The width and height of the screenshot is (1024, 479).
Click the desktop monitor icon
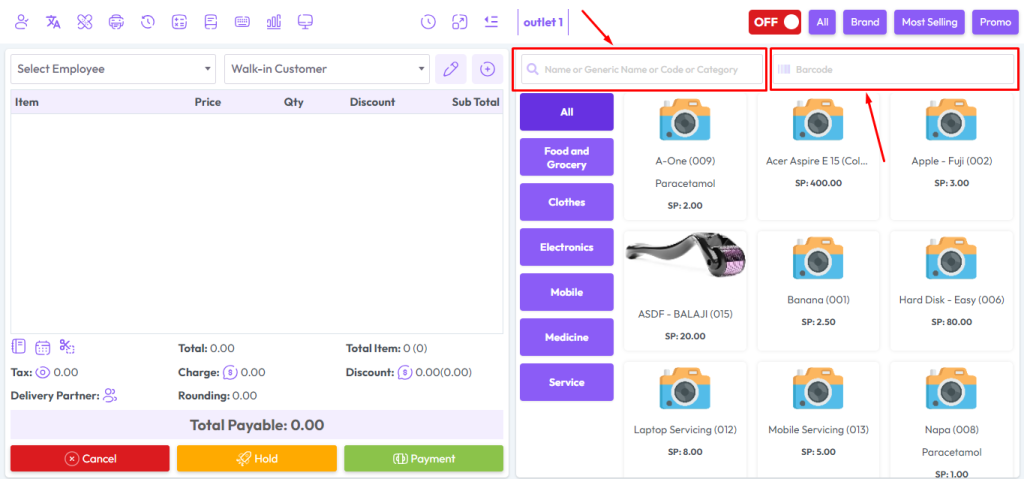pos(304,22)
